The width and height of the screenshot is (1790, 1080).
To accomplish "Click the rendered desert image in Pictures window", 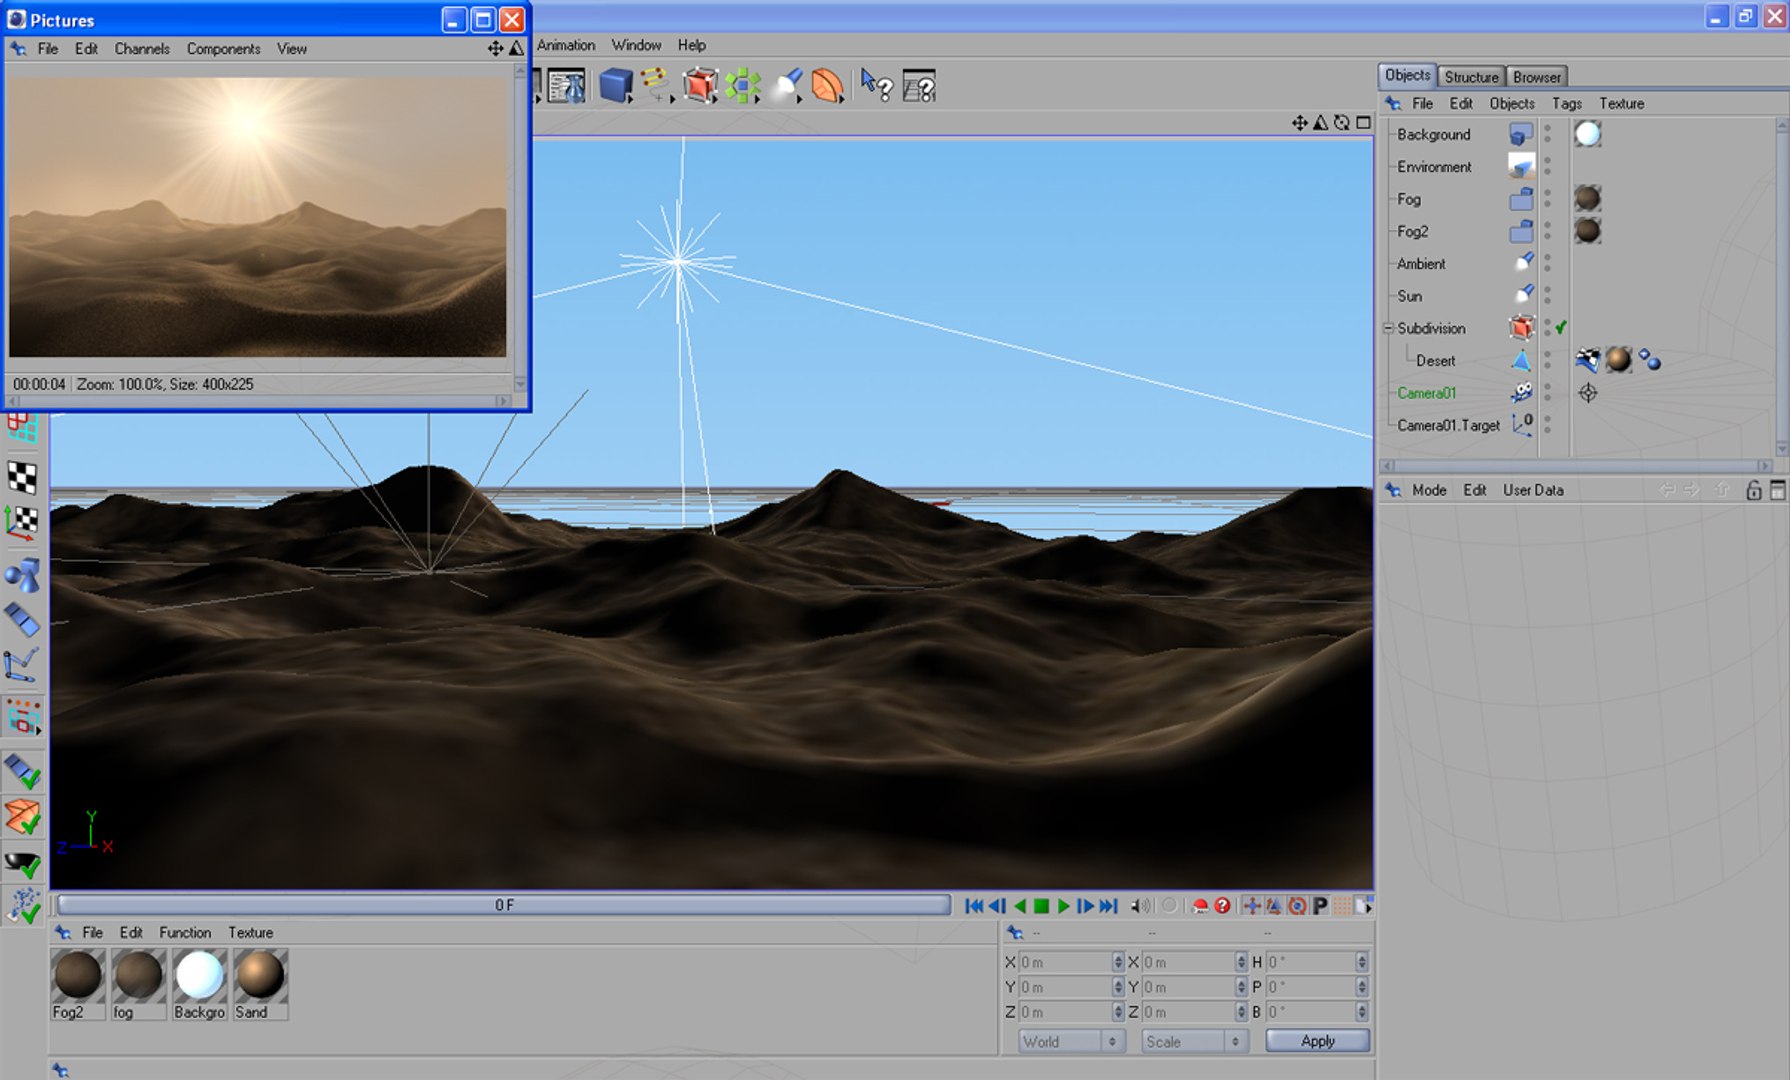I will pyautogui.click(x=258, y=217).
